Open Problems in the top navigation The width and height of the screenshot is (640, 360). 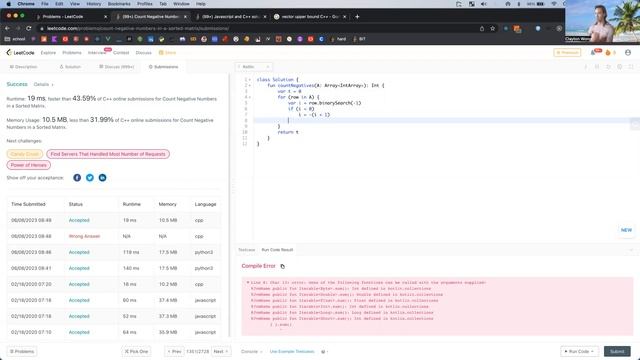click(x=72, y=53)
